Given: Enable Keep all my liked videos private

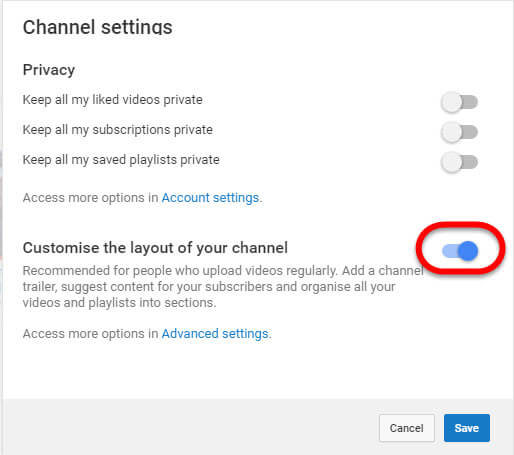Looking at the screenshot, I should pyautogui.click(x=459, y=102).
